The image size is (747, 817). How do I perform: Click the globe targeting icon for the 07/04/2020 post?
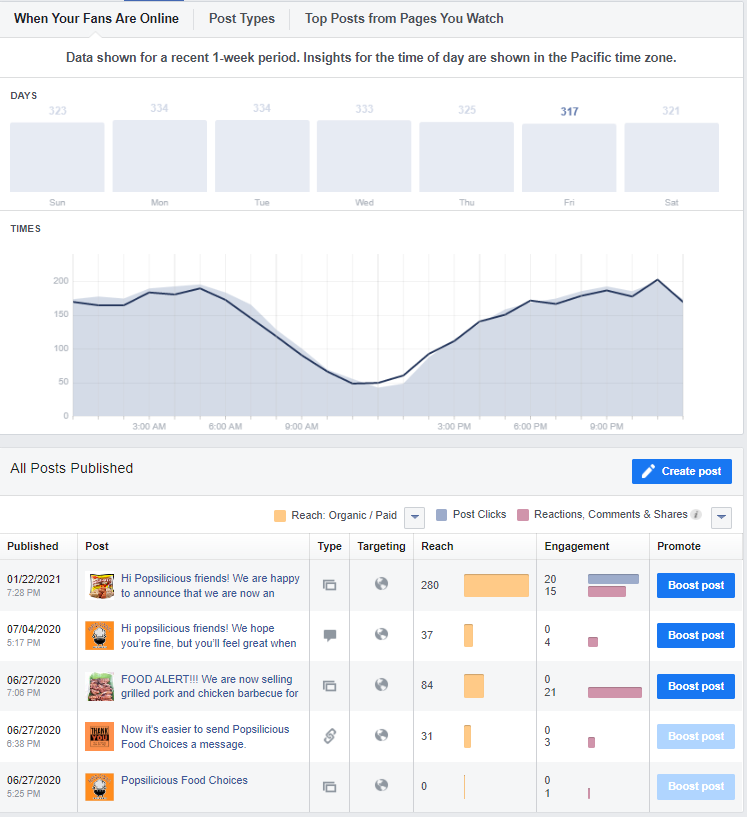tap(381, 635)
